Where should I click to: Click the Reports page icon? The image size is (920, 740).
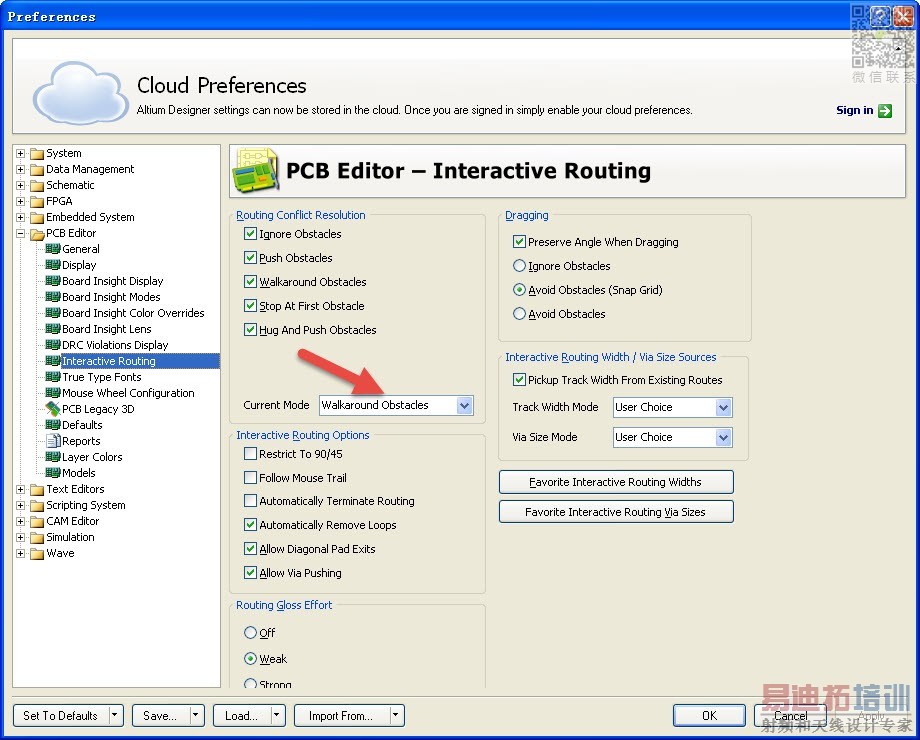54,441
